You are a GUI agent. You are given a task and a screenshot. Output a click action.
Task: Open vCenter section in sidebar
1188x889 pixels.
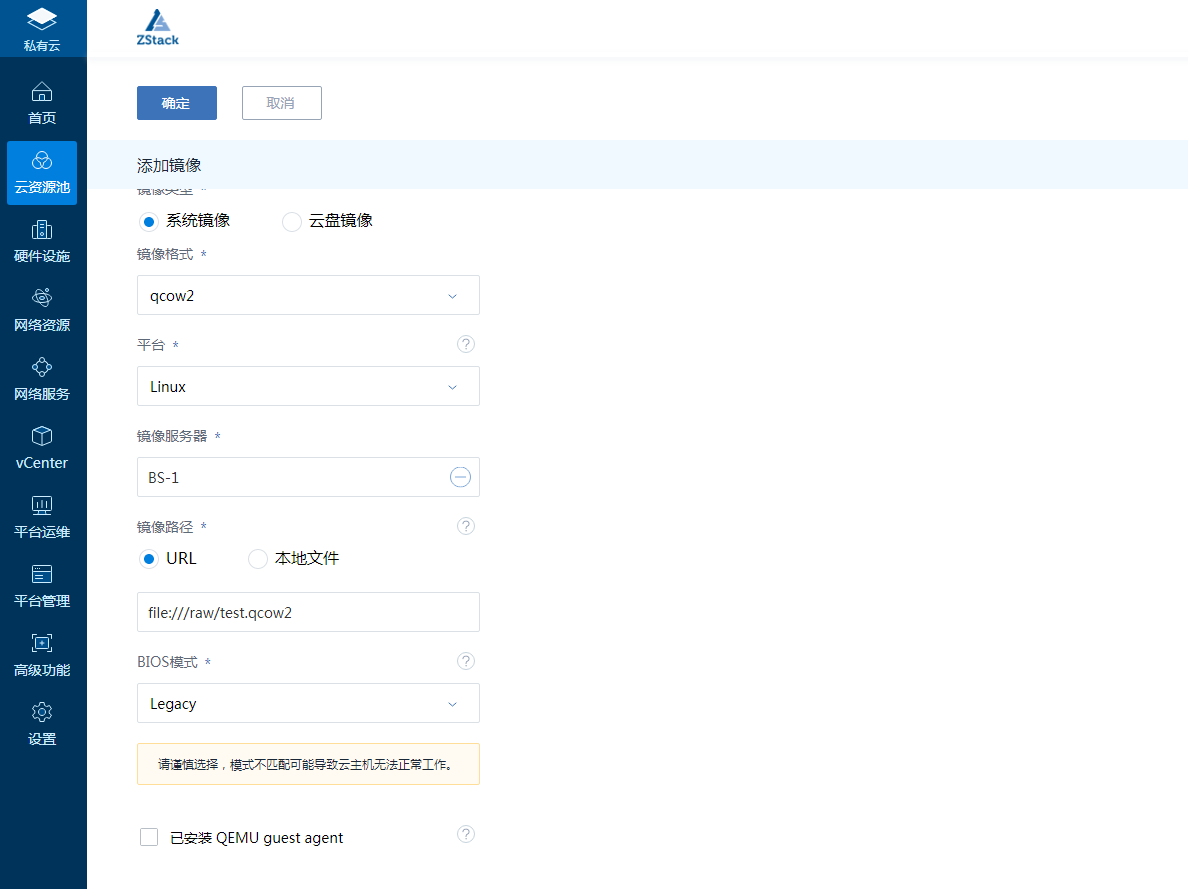coord(42,449)
